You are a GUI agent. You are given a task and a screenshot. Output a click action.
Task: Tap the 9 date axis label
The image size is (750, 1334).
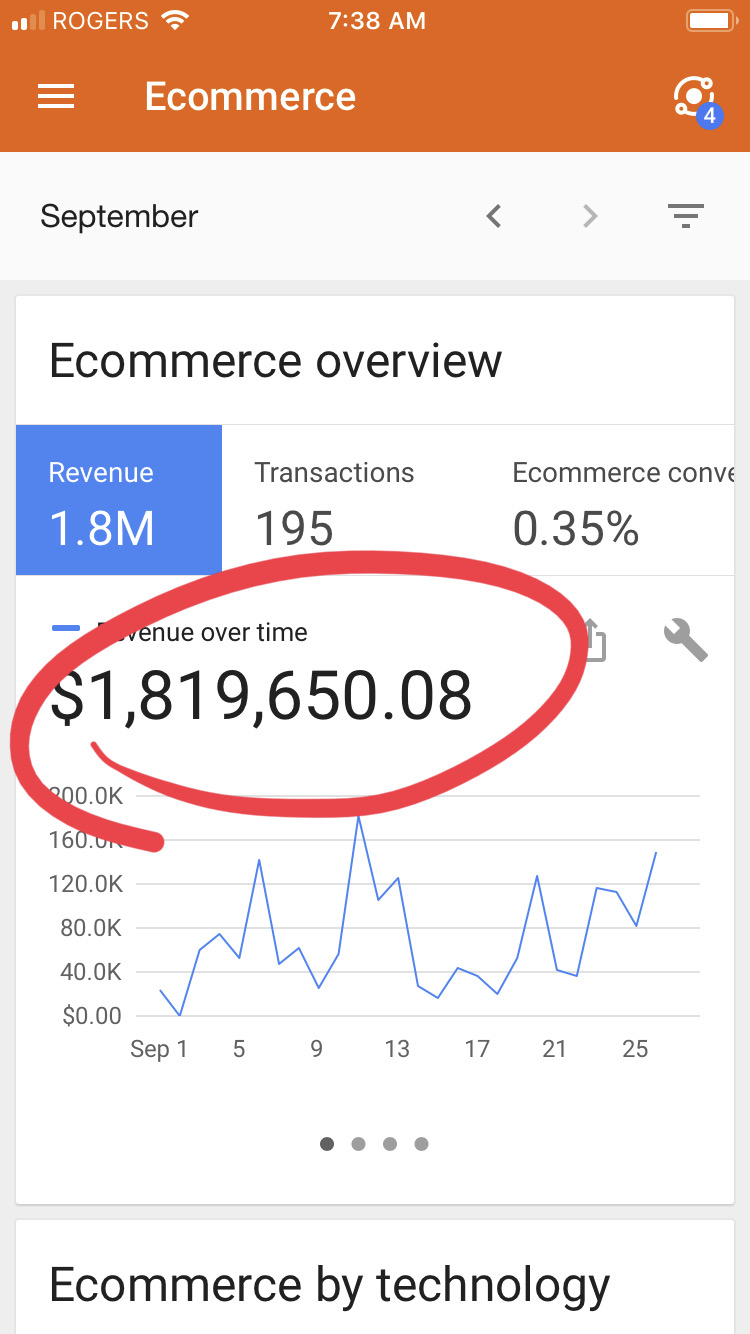point(316,1049)
